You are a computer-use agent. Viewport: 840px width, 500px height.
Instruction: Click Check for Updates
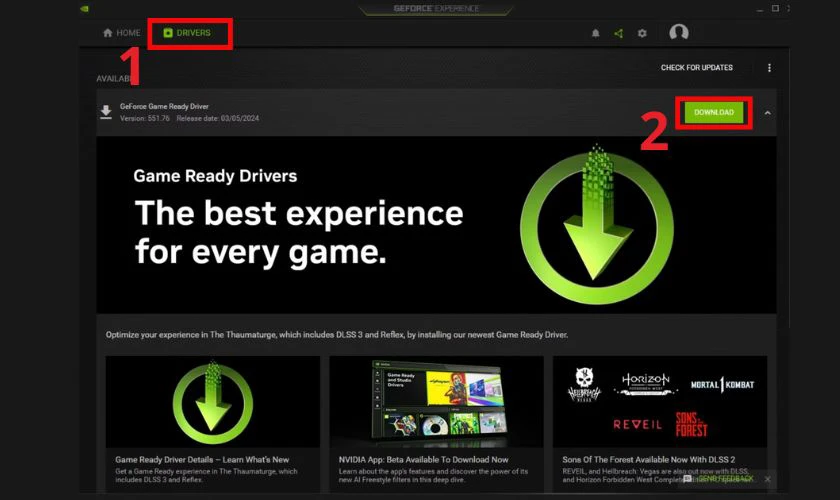(696, 68)
